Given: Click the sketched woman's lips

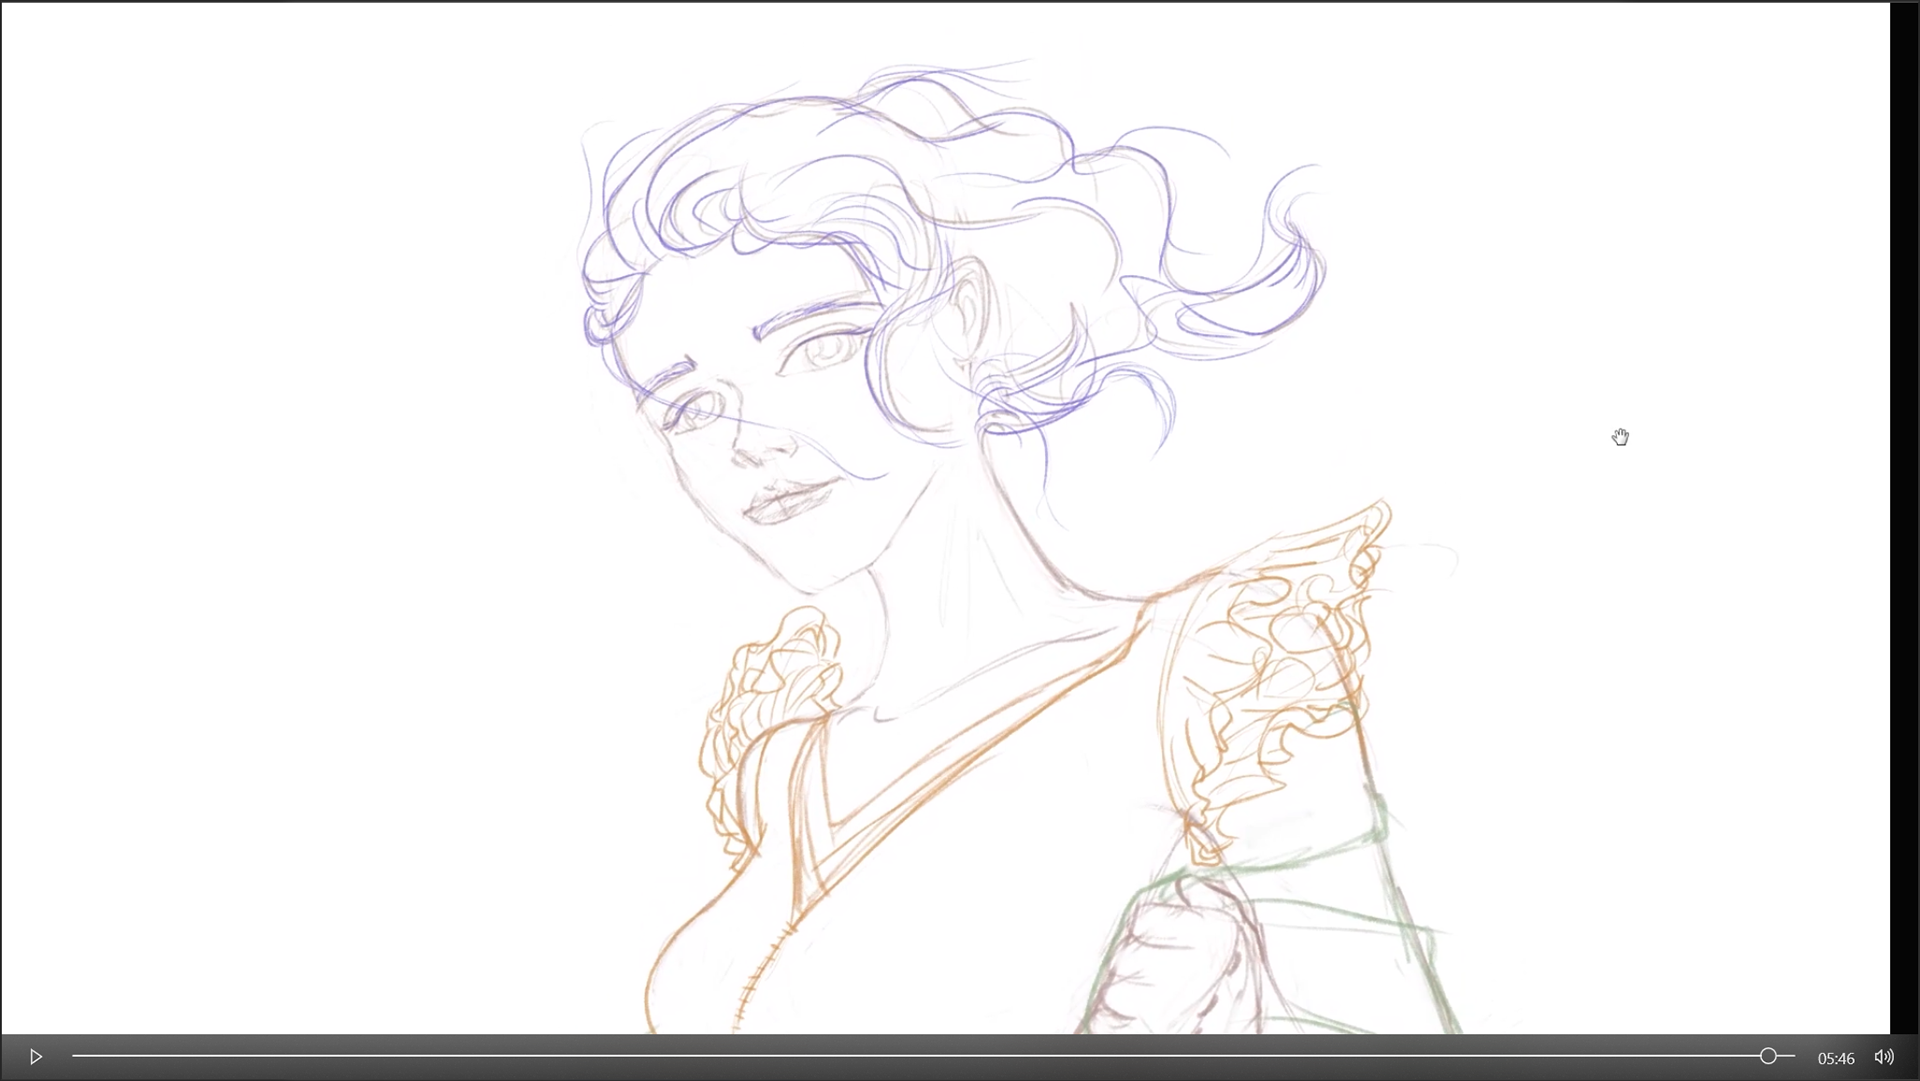Looking at the screenshot, I should point(790,499).
